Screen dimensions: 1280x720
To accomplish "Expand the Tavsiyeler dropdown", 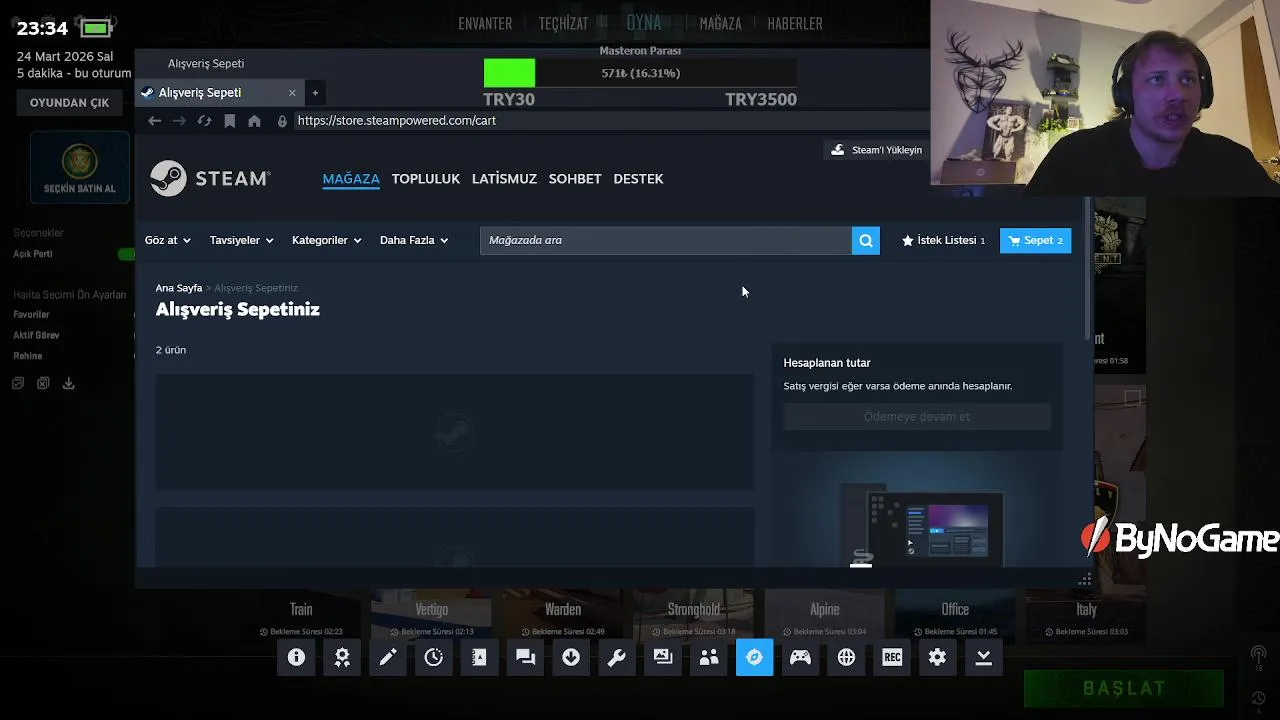I will pyautogui.click(x=241, y=240).
